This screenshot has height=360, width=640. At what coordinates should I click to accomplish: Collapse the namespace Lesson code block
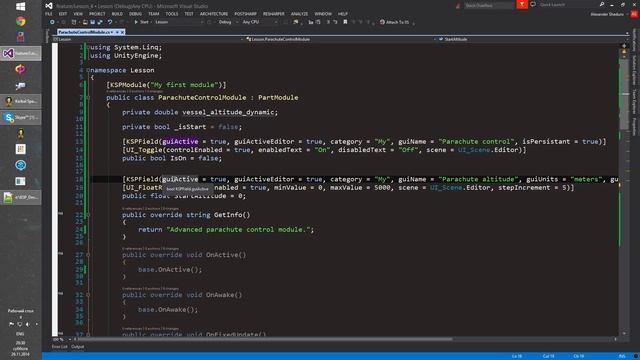[88, 70]
